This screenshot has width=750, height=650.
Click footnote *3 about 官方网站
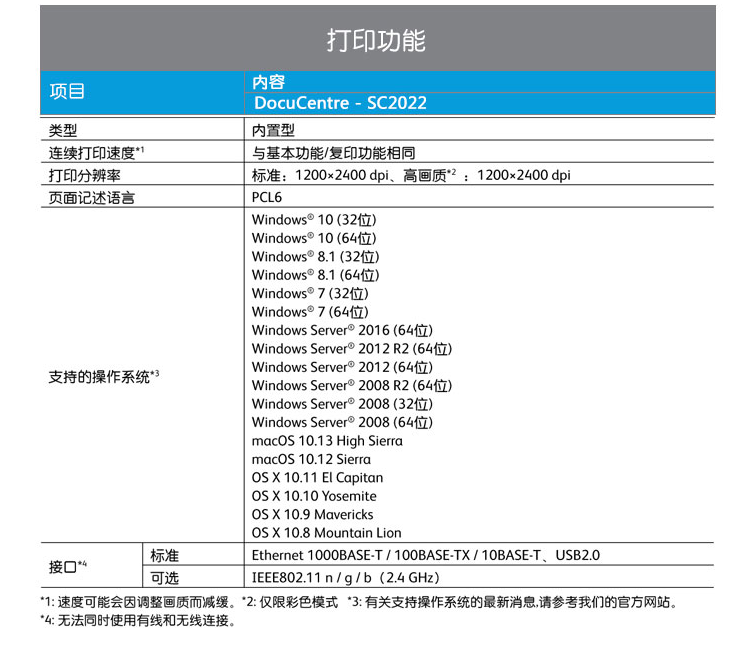[513, 602]
